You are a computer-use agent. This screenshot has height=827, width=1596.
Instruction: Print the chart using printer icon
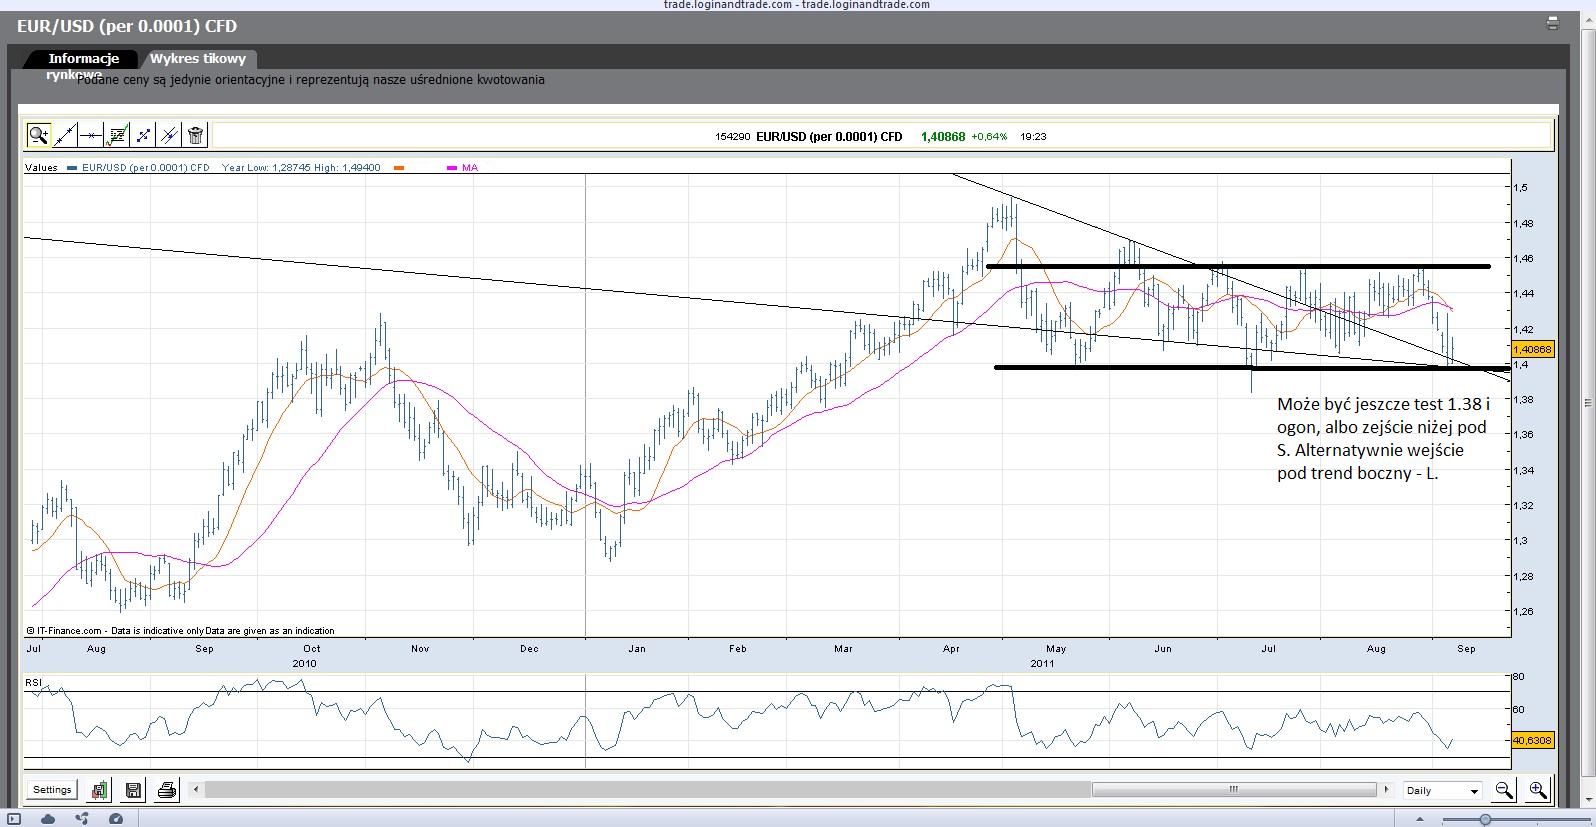[167, 791]
